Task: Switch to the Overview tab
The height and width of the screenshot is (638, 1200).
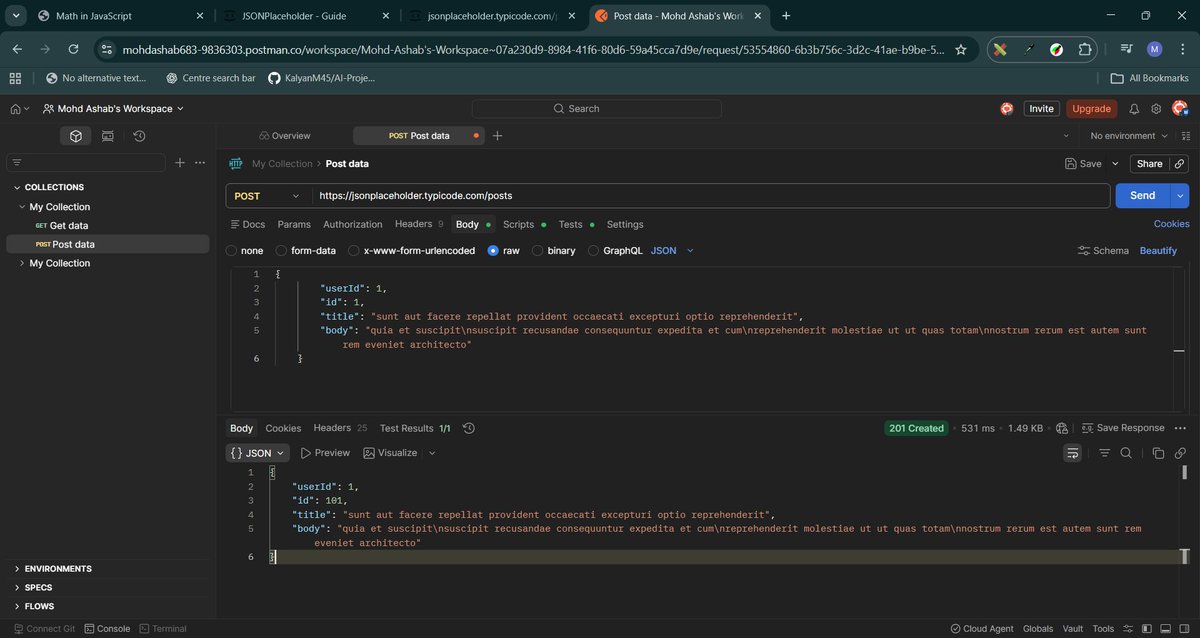Action: point(285,136)
